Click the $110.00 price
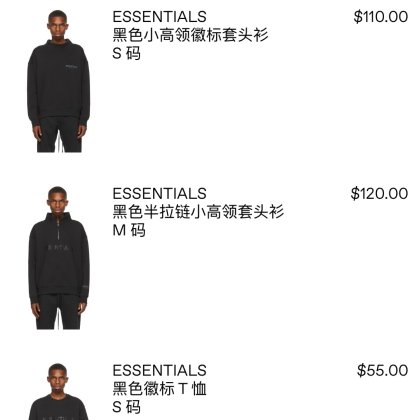 point(381,17)
